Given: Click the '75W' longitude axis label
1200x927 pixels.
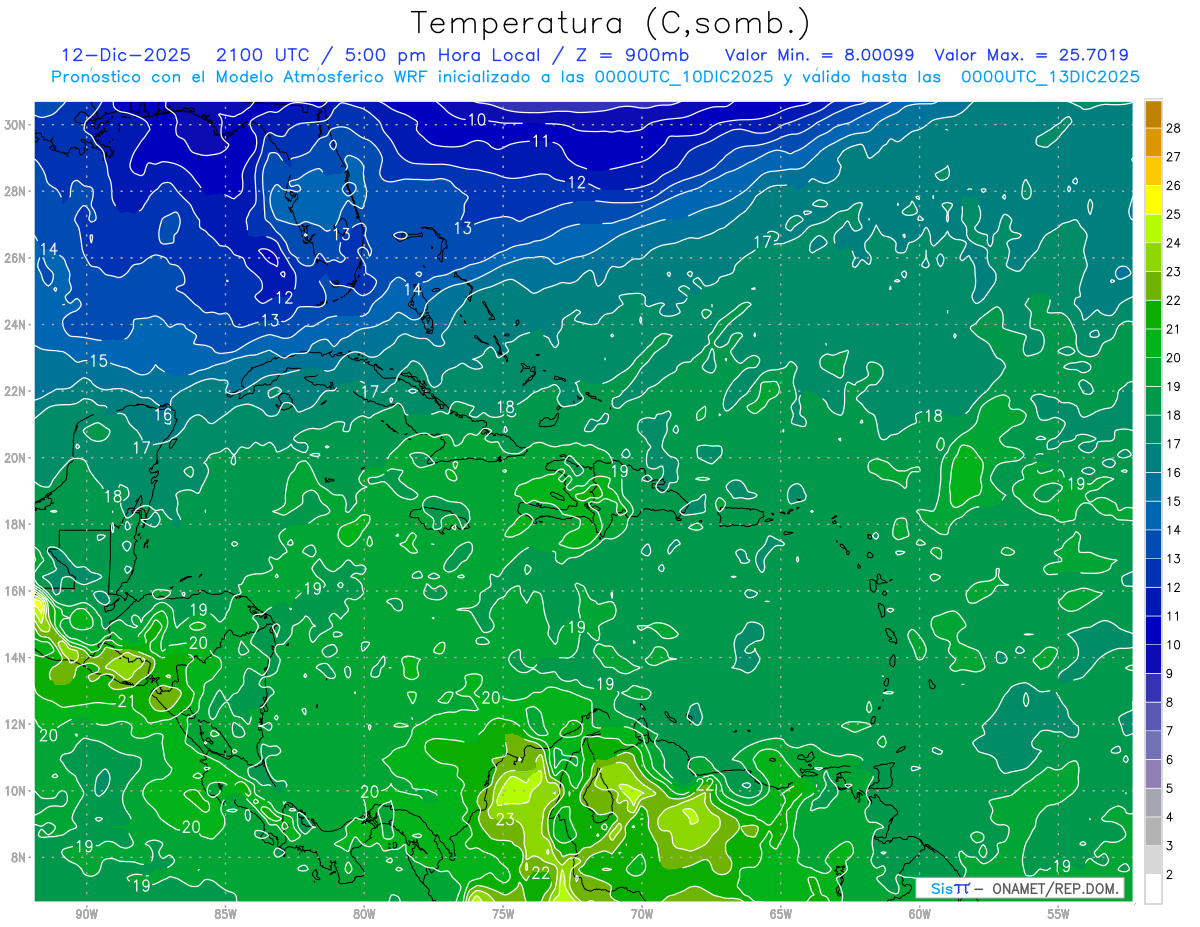Looking at the screenshot, I should [503, 914].
